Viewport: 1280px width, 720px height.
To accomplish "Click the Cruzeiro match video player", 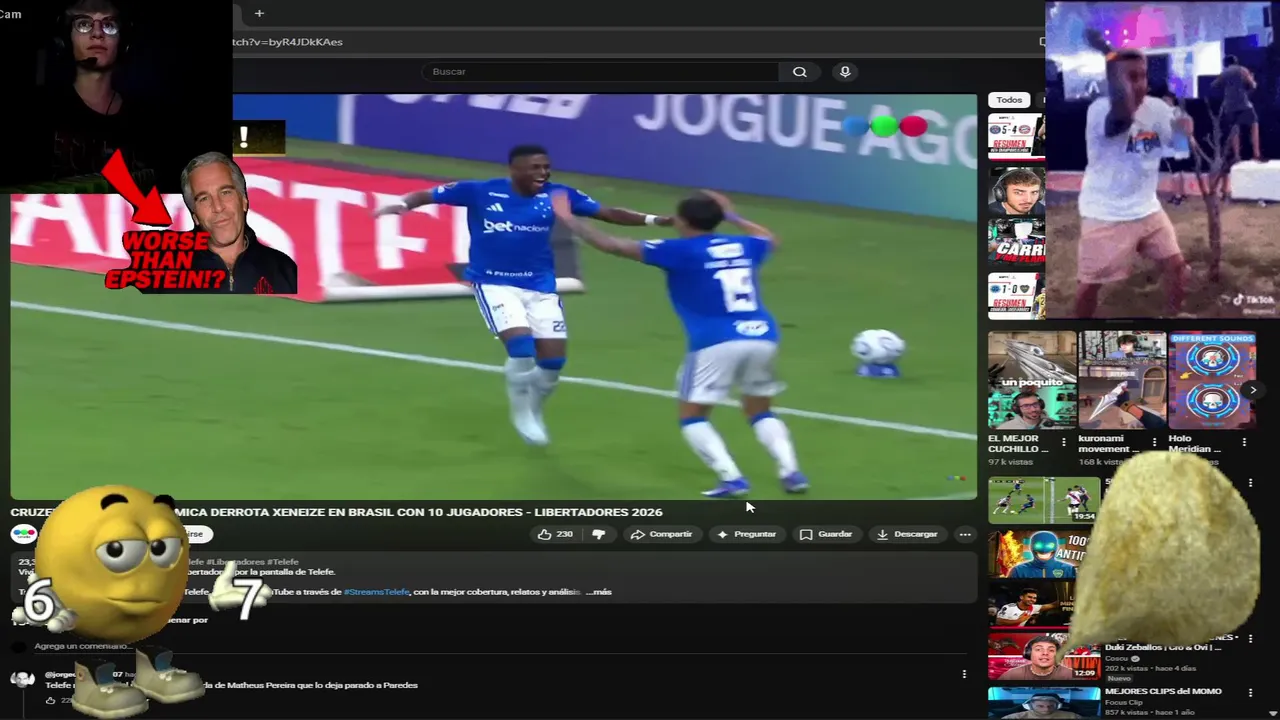I will (x=494, y=296).
